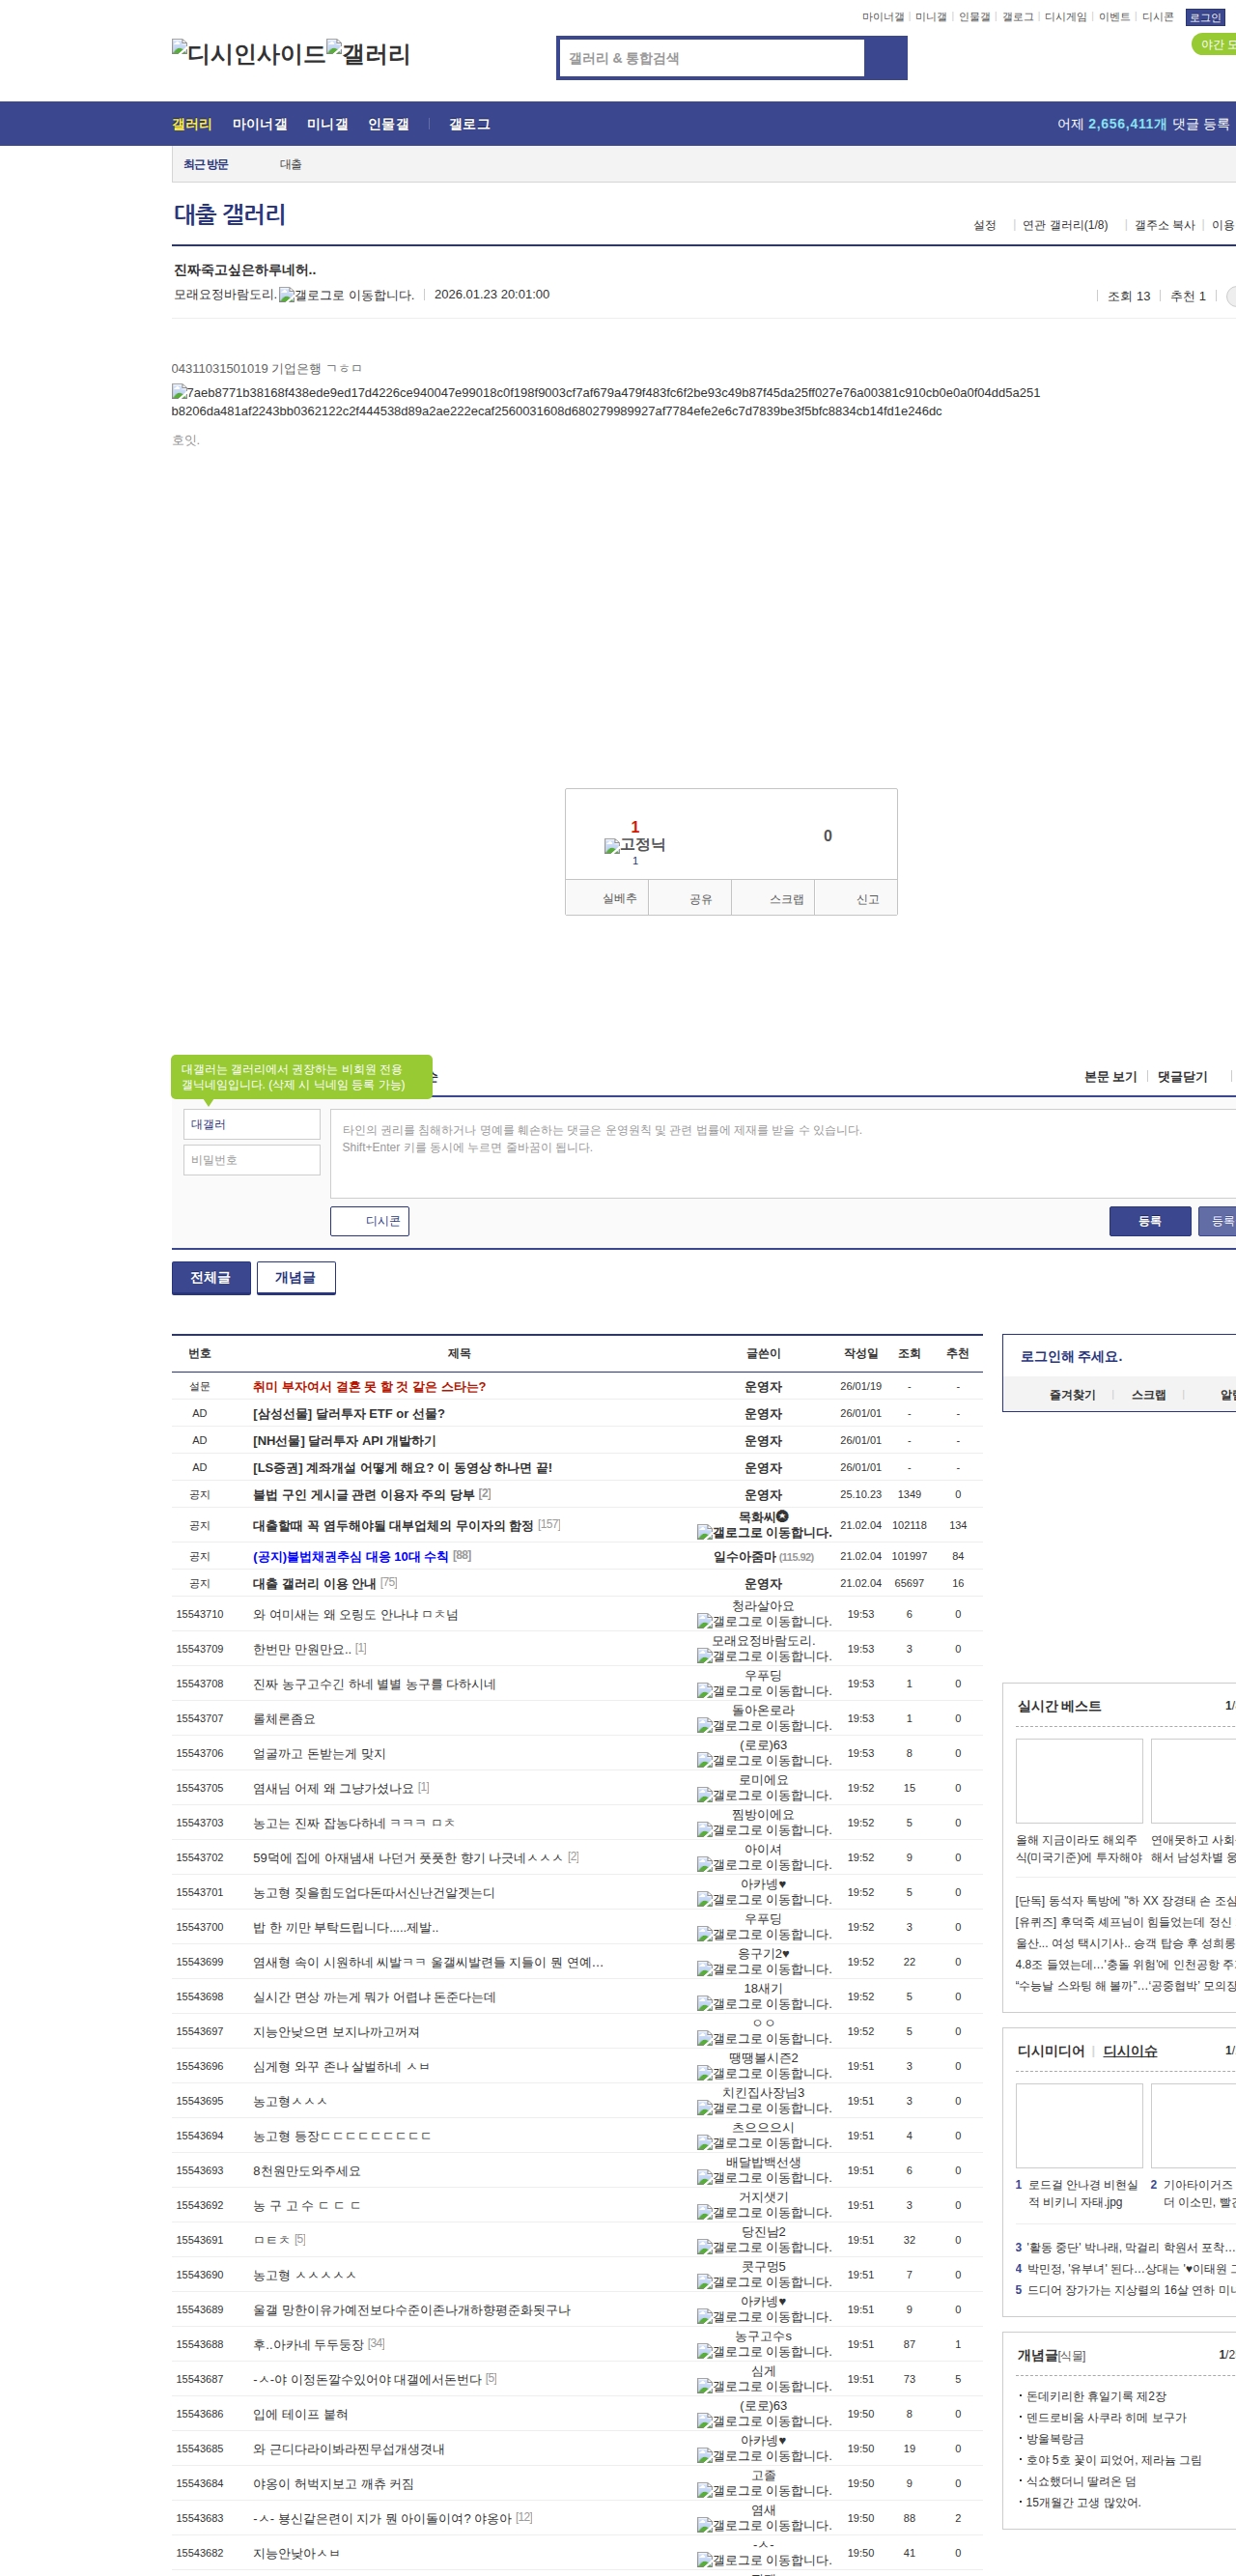Click the DCInside logo image
Screen dimensions: 1236x2576
248,54
